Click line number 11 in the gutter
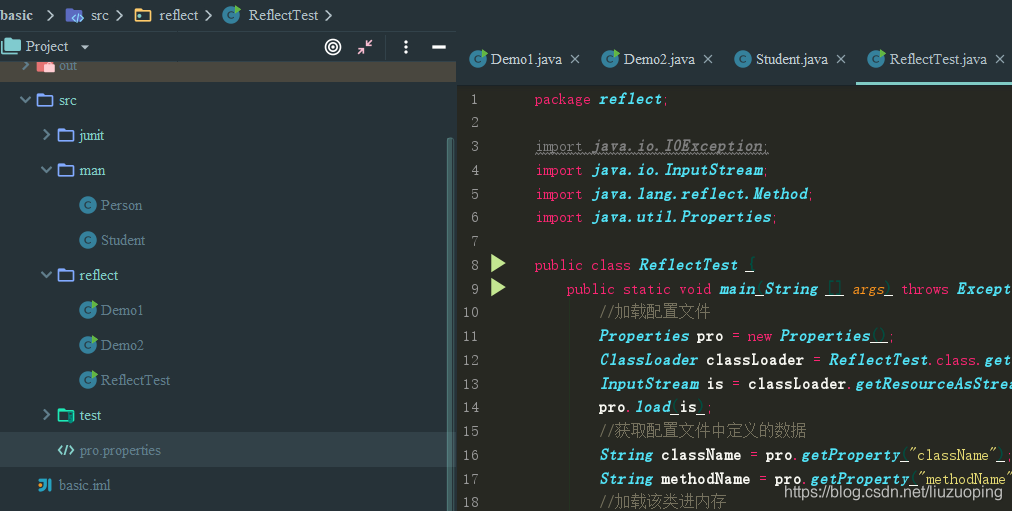The width and height of the screenshot is (1012, 511). 471,336
